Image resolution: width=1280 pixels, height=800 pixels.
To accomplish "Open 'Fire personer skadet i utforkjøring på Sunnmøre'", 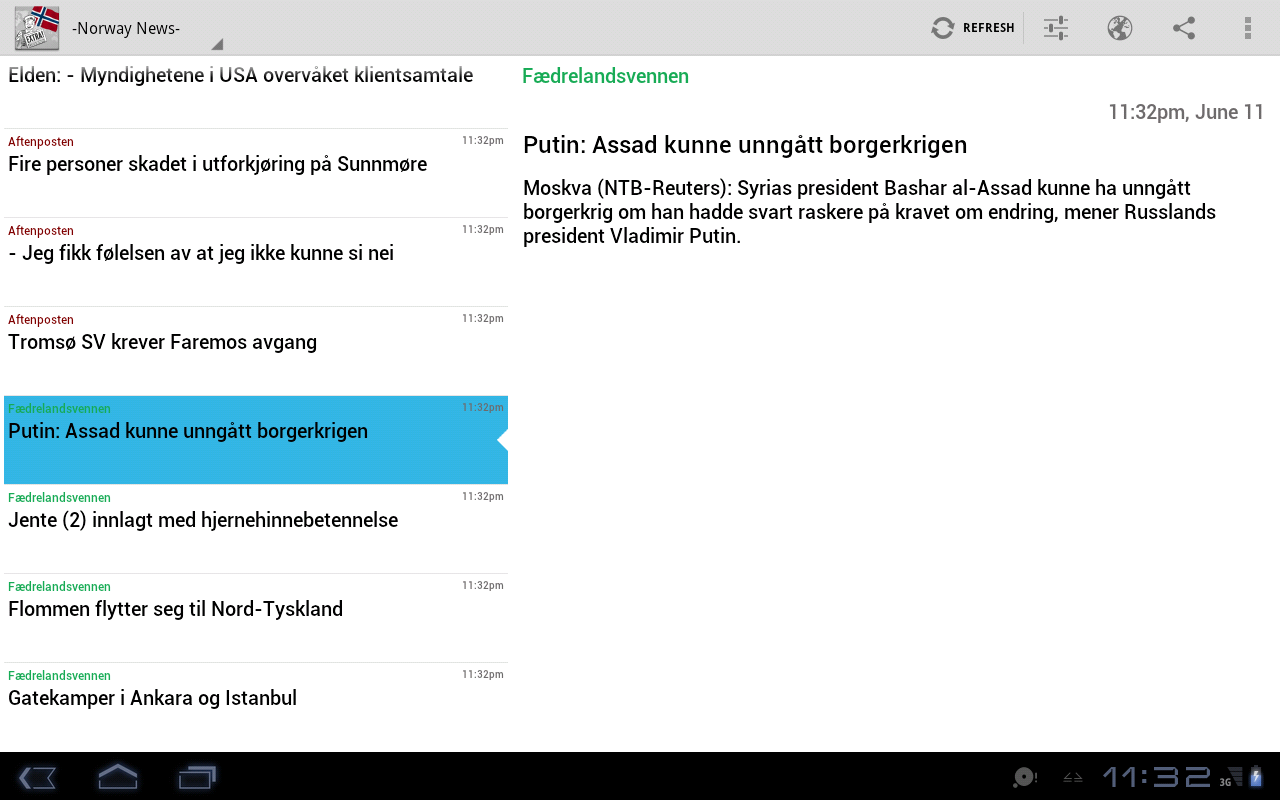I will [x=256, y=173].
